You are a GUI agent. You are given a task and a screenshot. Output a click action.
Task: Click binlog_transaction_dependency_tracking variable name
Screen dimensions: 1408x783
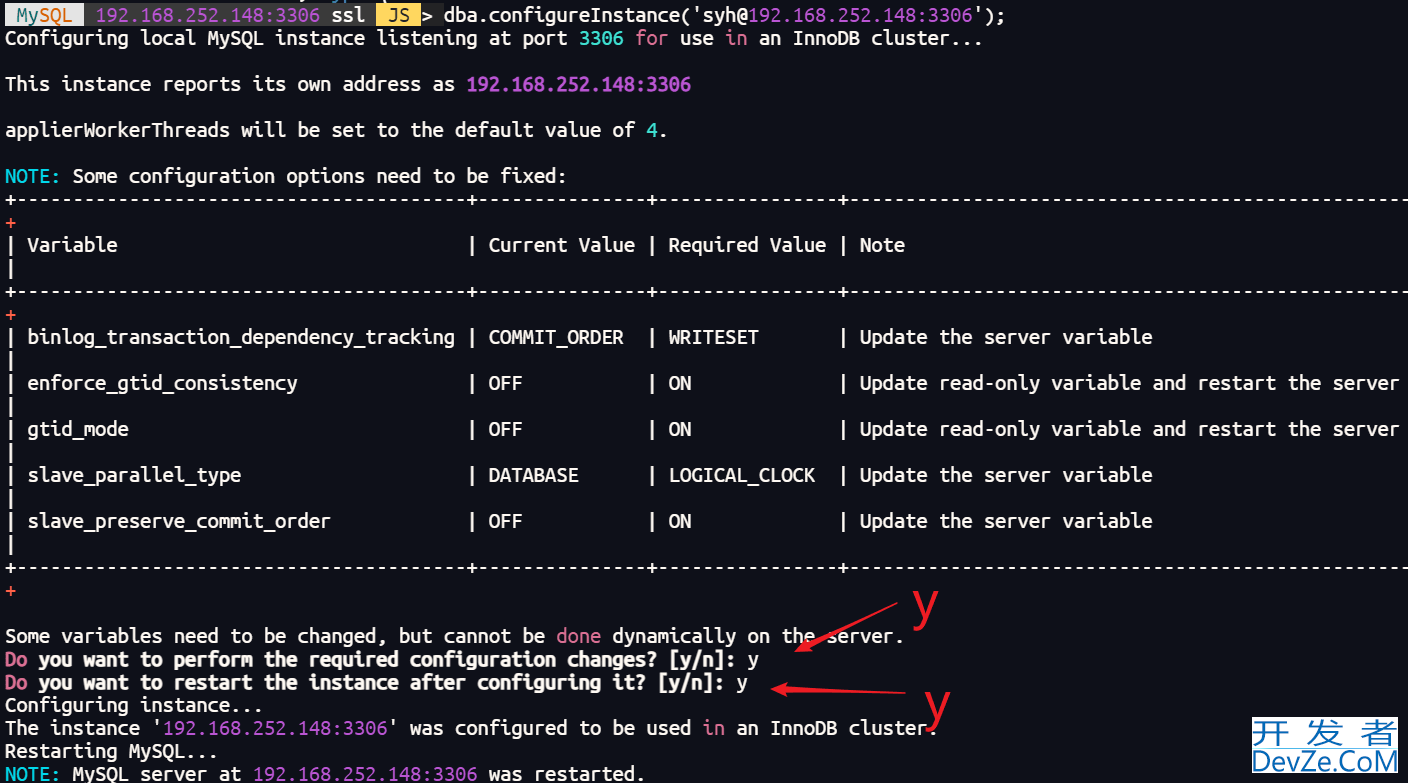[241, 337]
